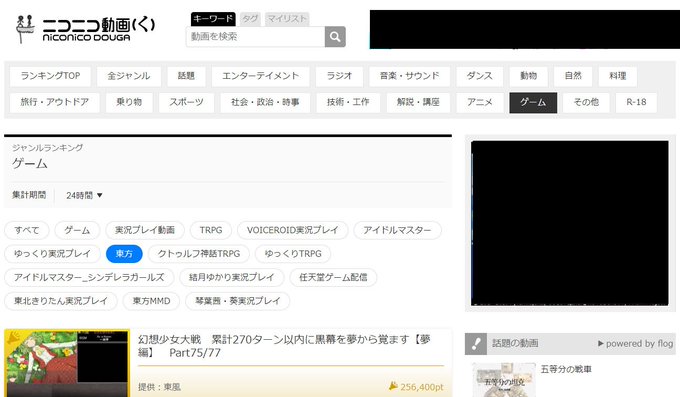Select the 東方MMD tag filter
Screen dimensions: 680x397
(151, 301)
